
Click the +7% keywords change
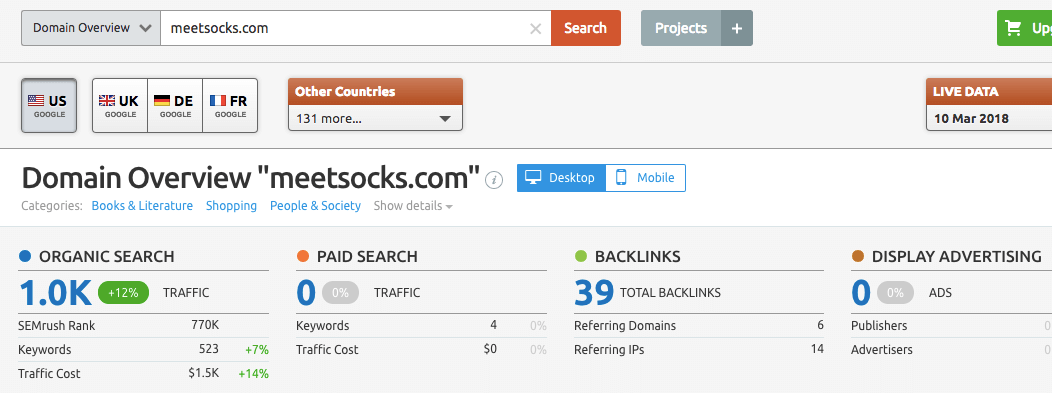tap(258, 350)
